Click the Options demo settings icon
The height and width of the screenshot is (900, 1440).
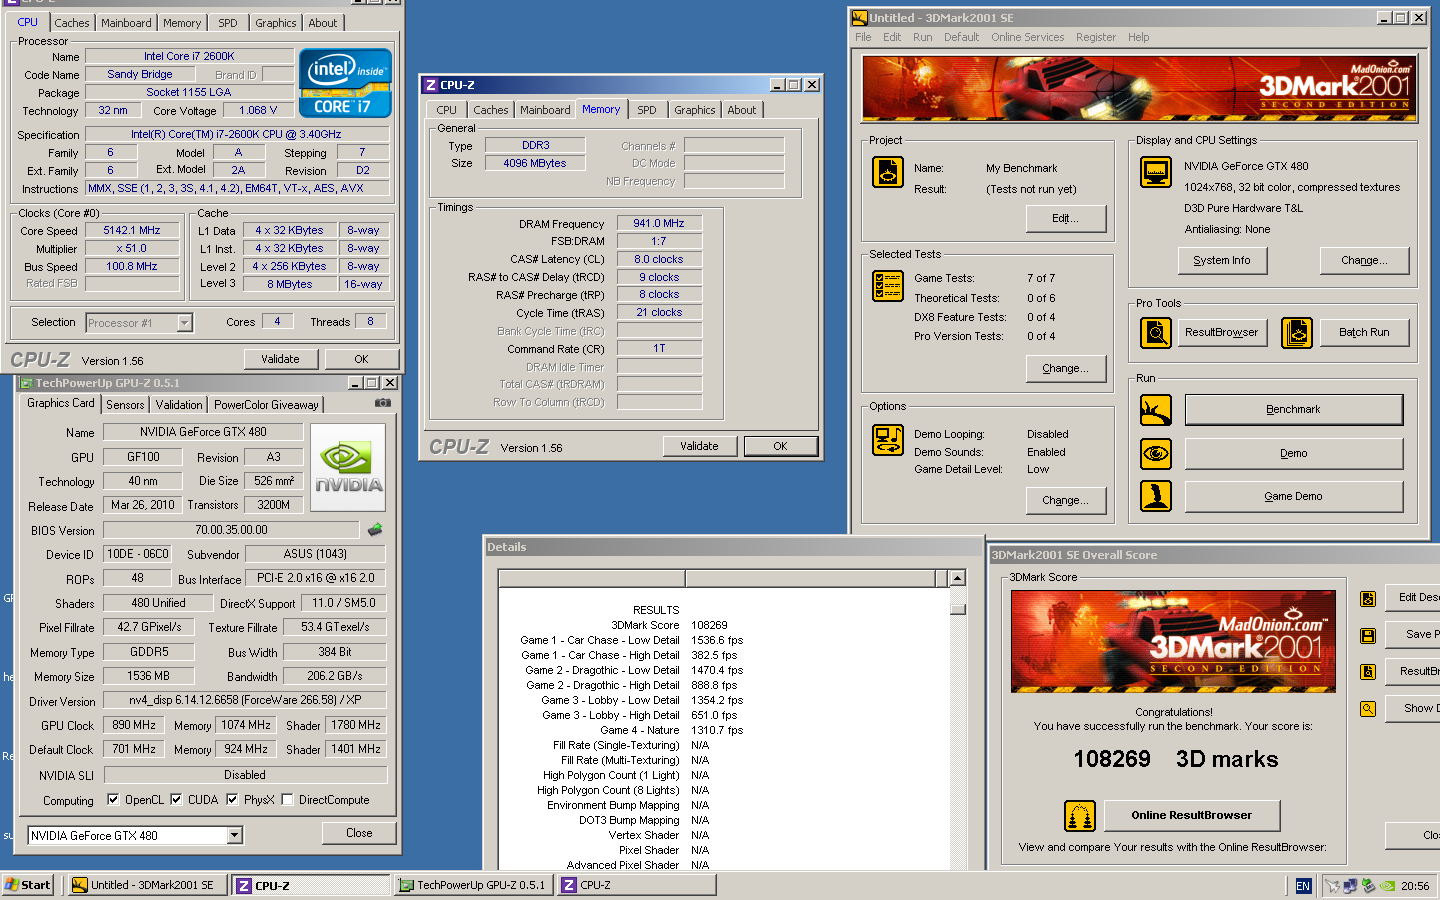coord(887,440)
